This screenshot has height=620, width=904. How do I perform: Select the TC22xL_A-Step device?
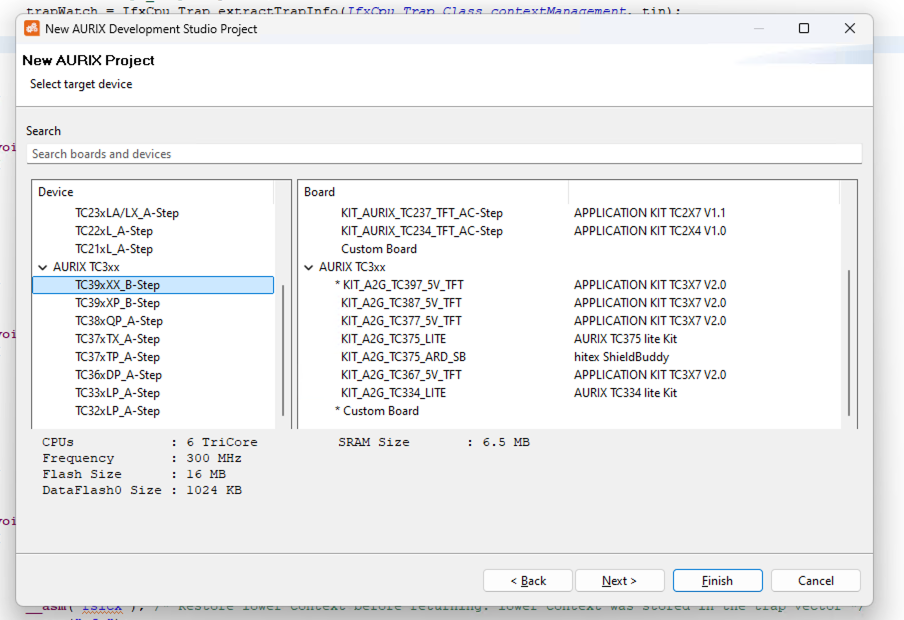click(117, 230)
